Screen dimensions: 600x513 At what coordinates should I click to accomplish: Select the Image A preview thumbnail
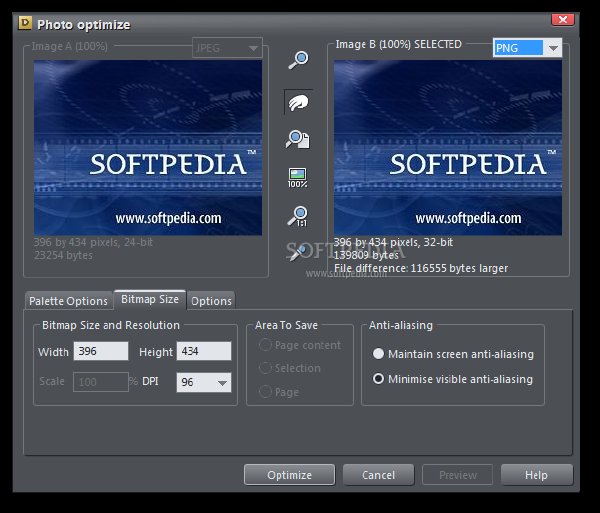click(x=148, y=148)
